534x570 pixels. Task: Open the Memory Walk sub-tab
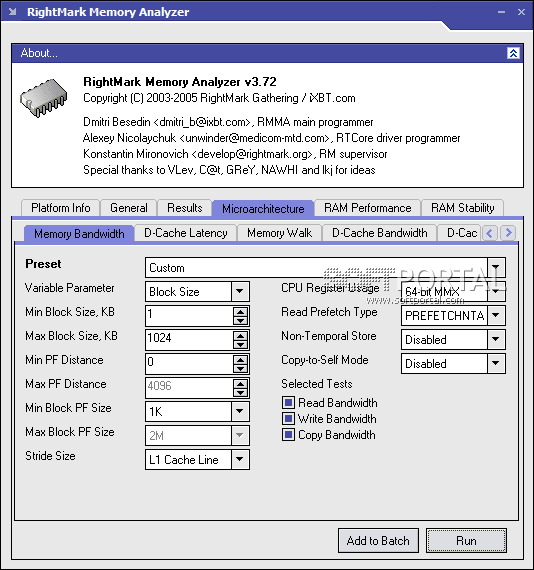(x=280, y=233)
